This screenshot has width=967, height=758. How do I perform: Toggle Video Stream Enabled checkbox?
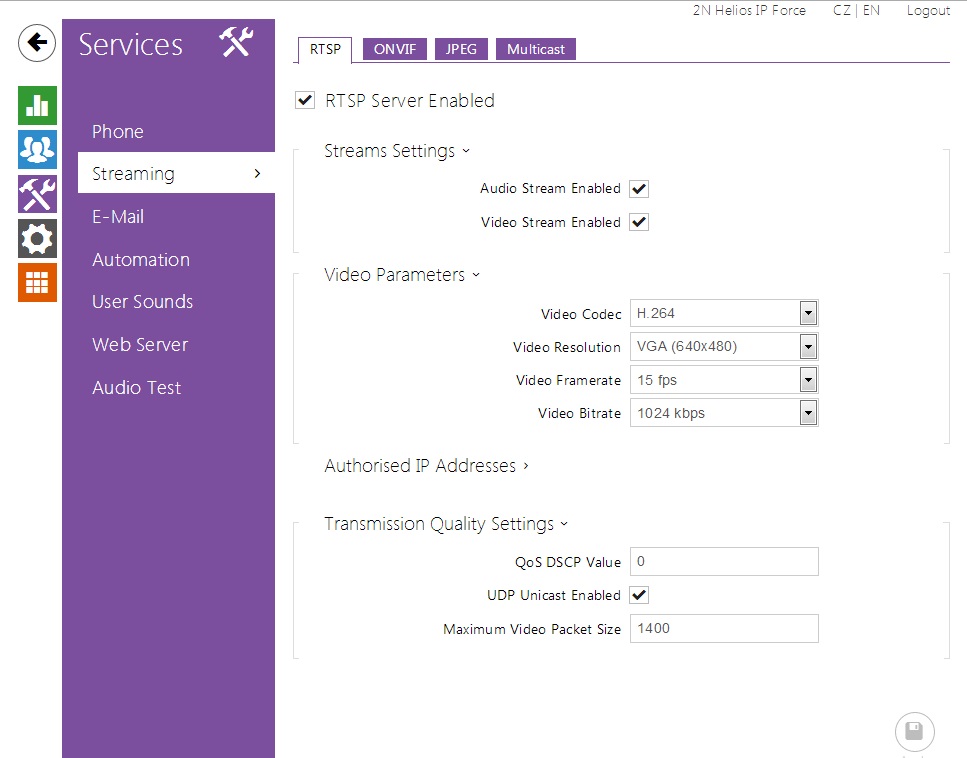pos(639,222)
